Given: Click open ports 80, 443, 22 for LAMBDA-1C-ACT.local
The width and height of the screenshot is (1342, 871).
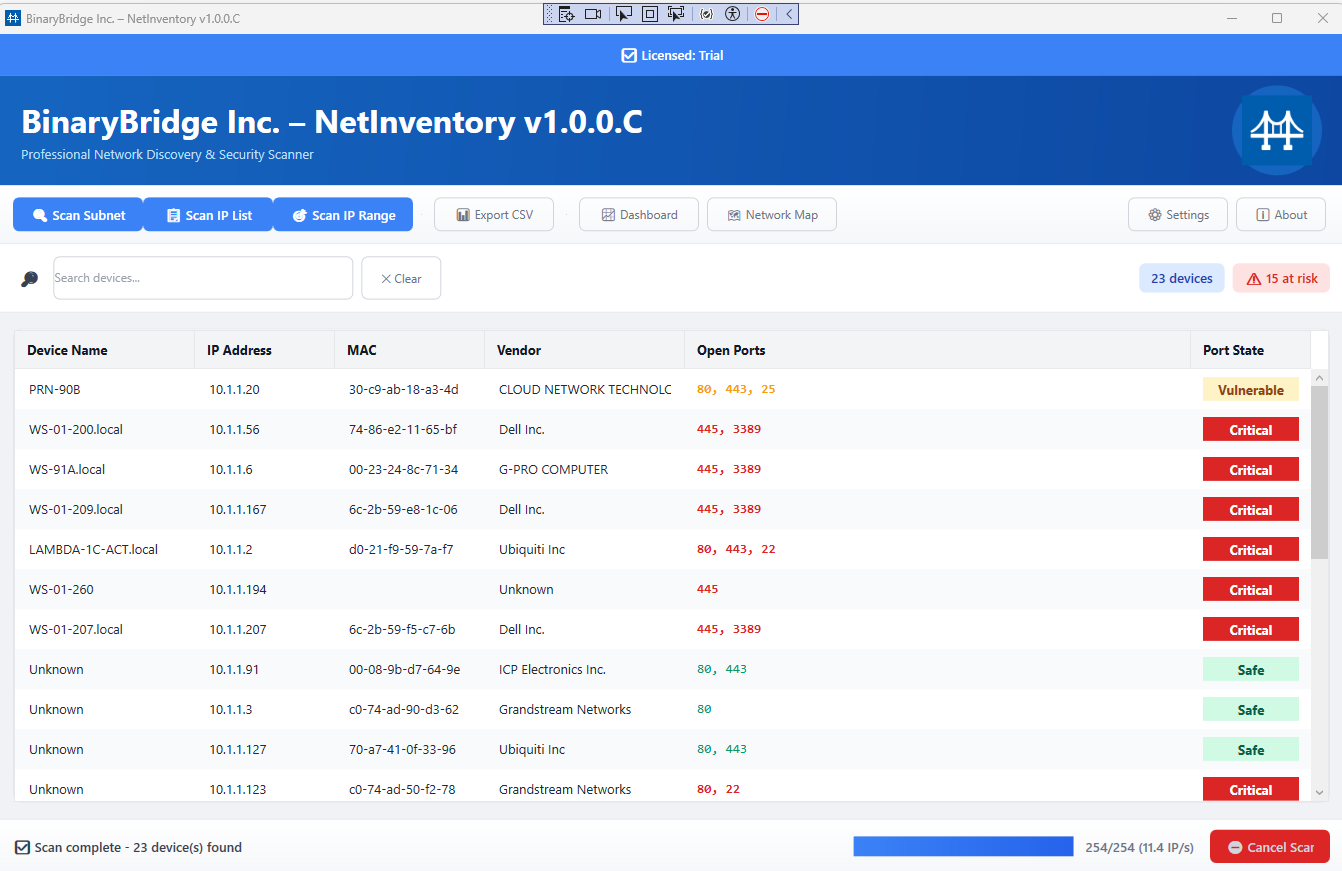Looking at the screenshot, I should click(x=736, y=550).
